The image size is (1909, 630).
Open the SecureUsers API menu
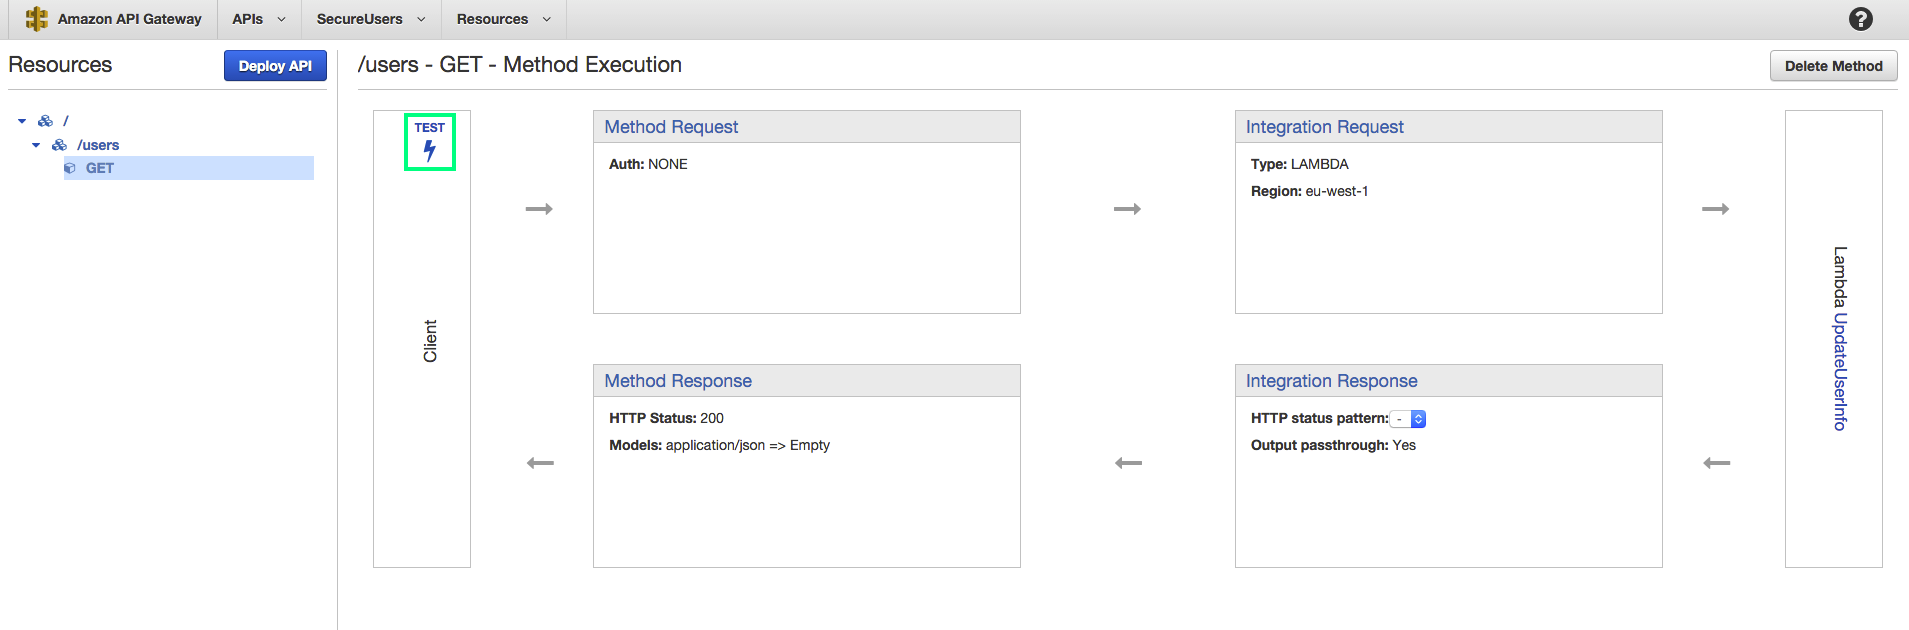(370, 19)
